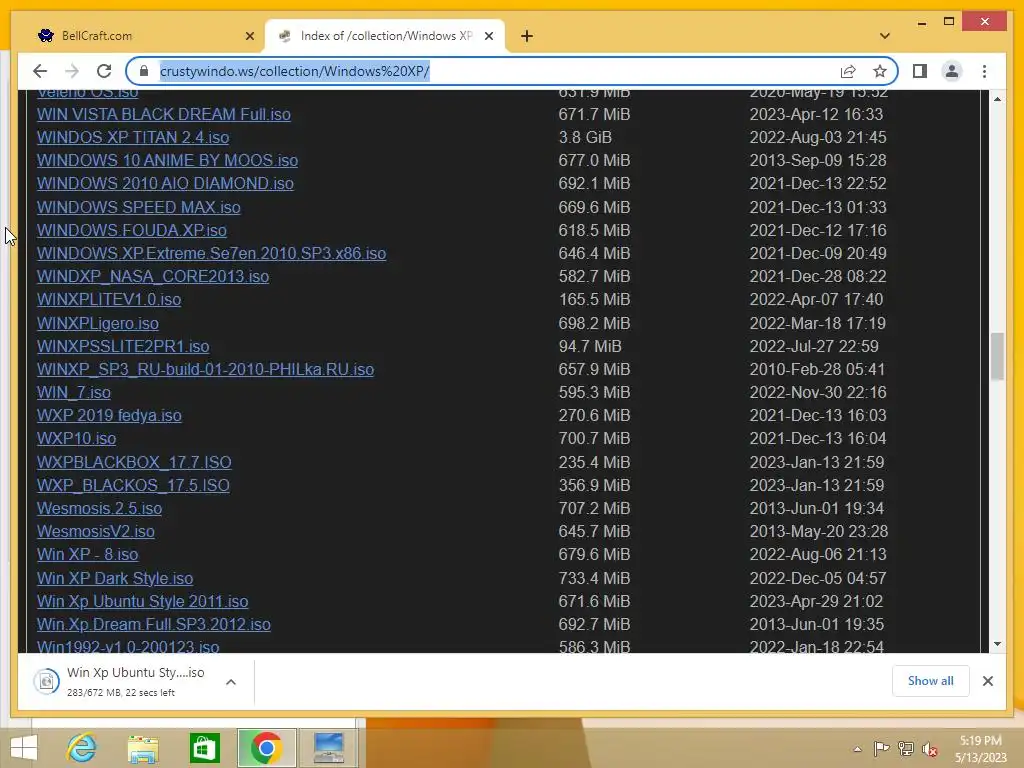Open the computer taskbar app icon
The width and height of the screenshot is (1024, 768).
pyautogui.click(x=328, y=748)
